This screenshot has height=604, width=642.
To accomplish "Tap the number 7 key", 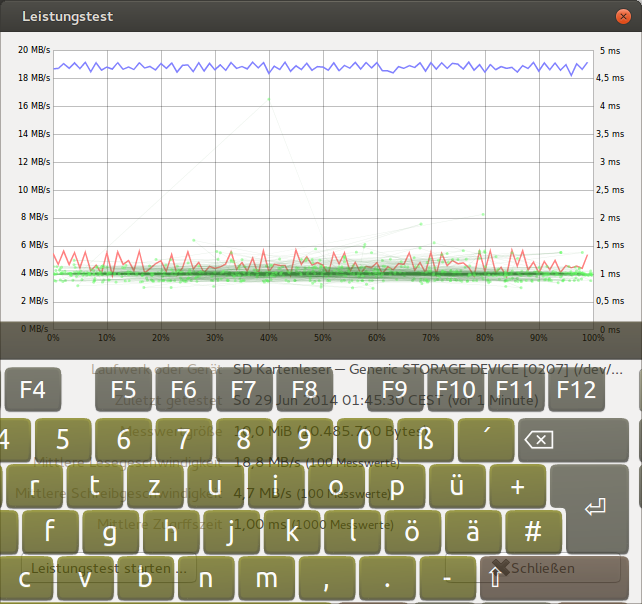I will [184, 440].
